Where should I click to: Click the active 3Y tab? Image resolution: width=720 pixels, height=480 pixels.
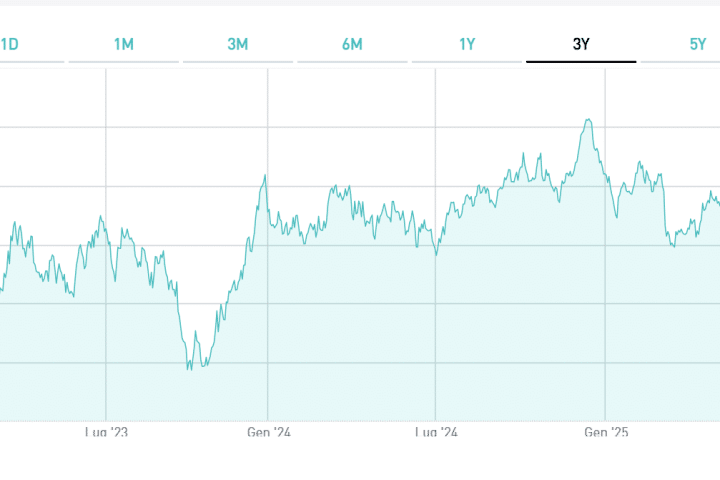(581, 44)
